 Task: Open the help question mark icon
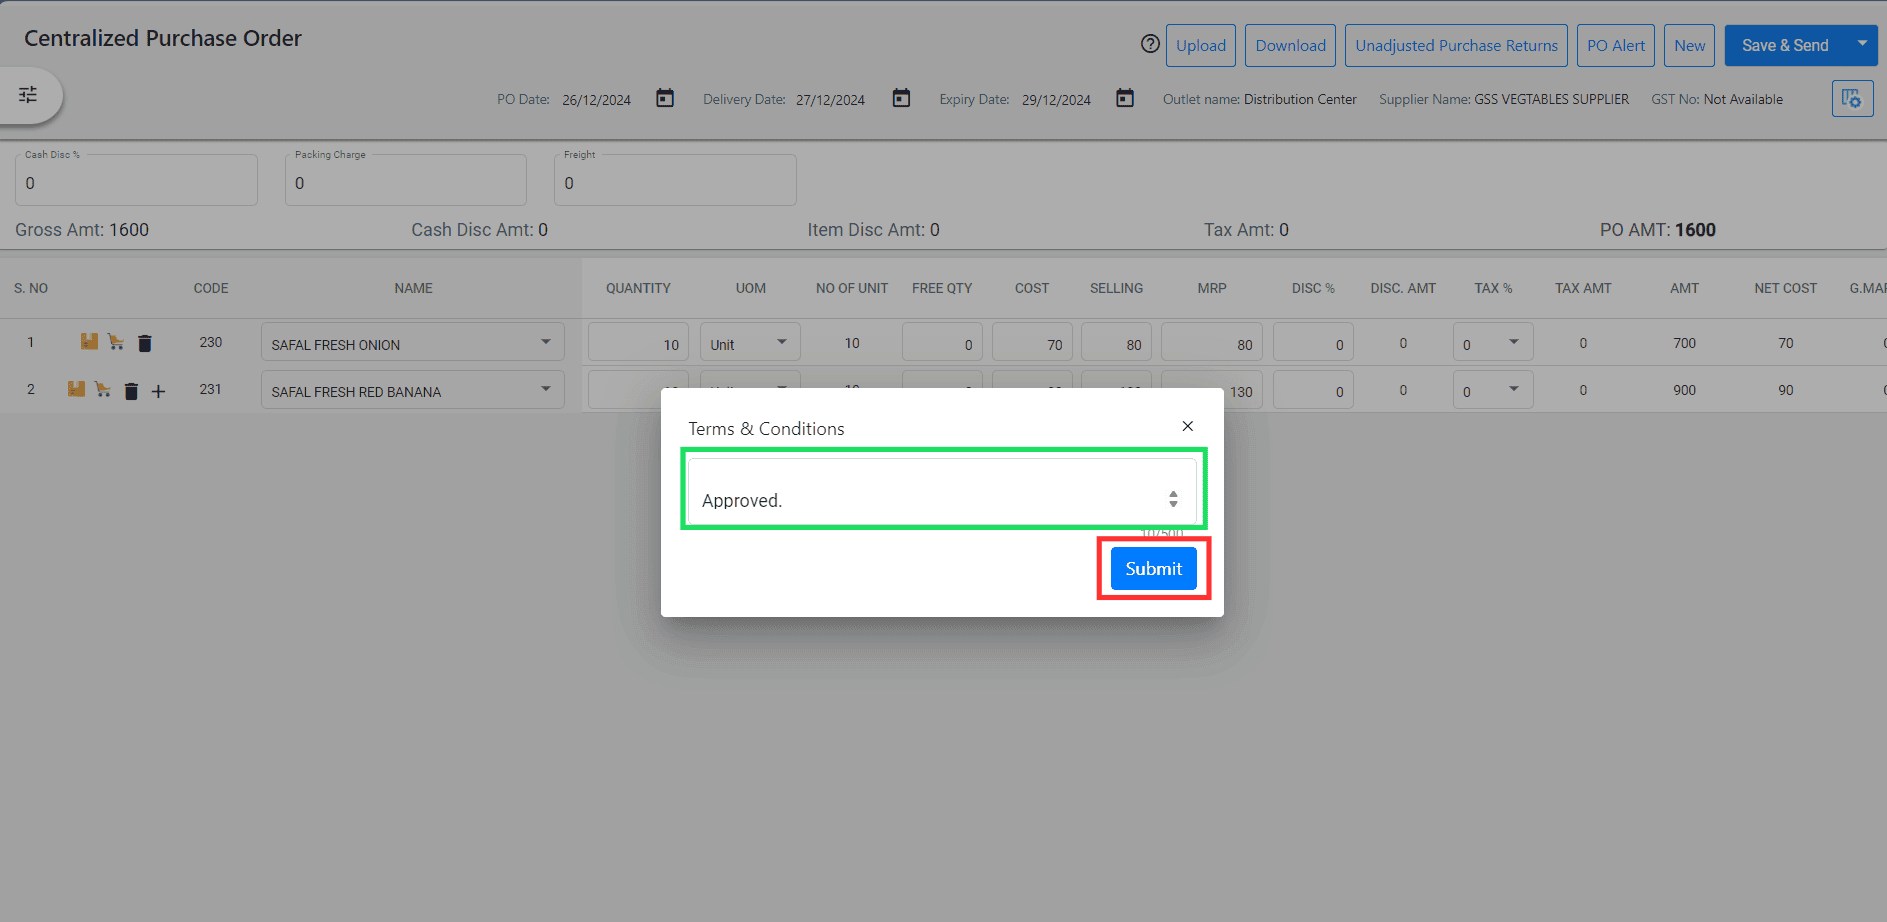pos(1150,44)
